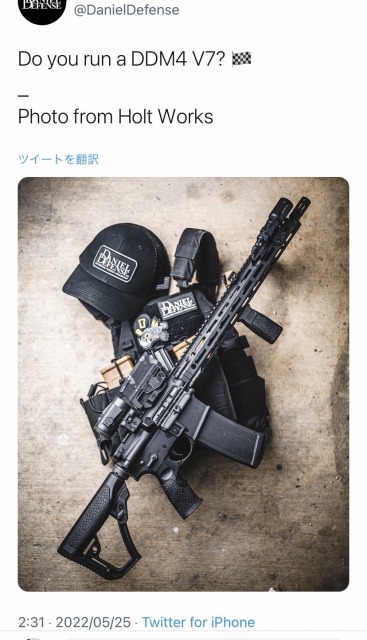Tap the skull morale patch on vest
Image resolution: width=367 pixels, height=640 pixels.
click(x=150, y=331)
